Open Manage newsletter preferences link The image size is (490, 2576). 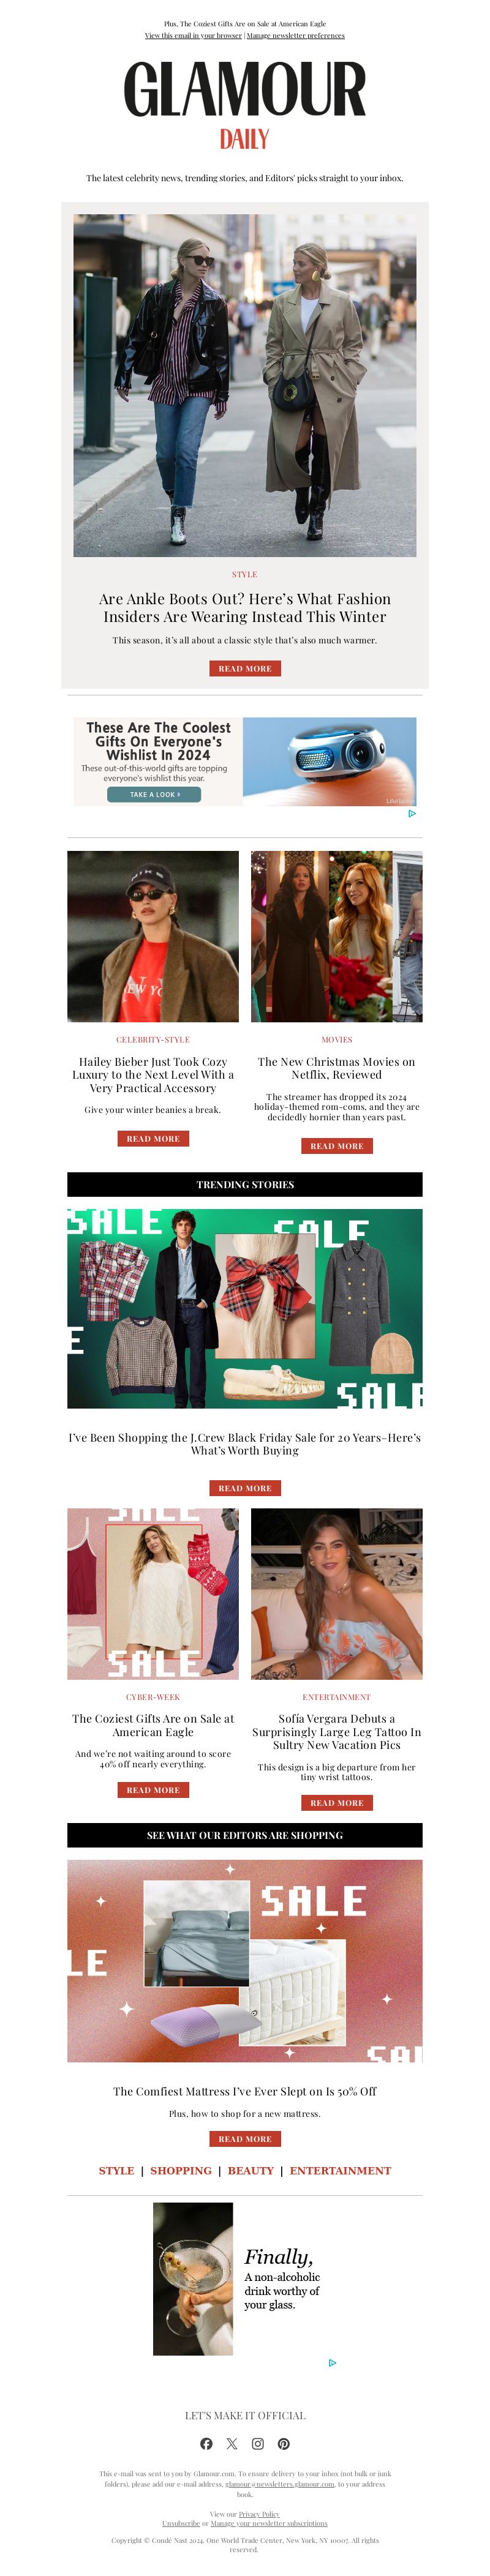(296, 35)
